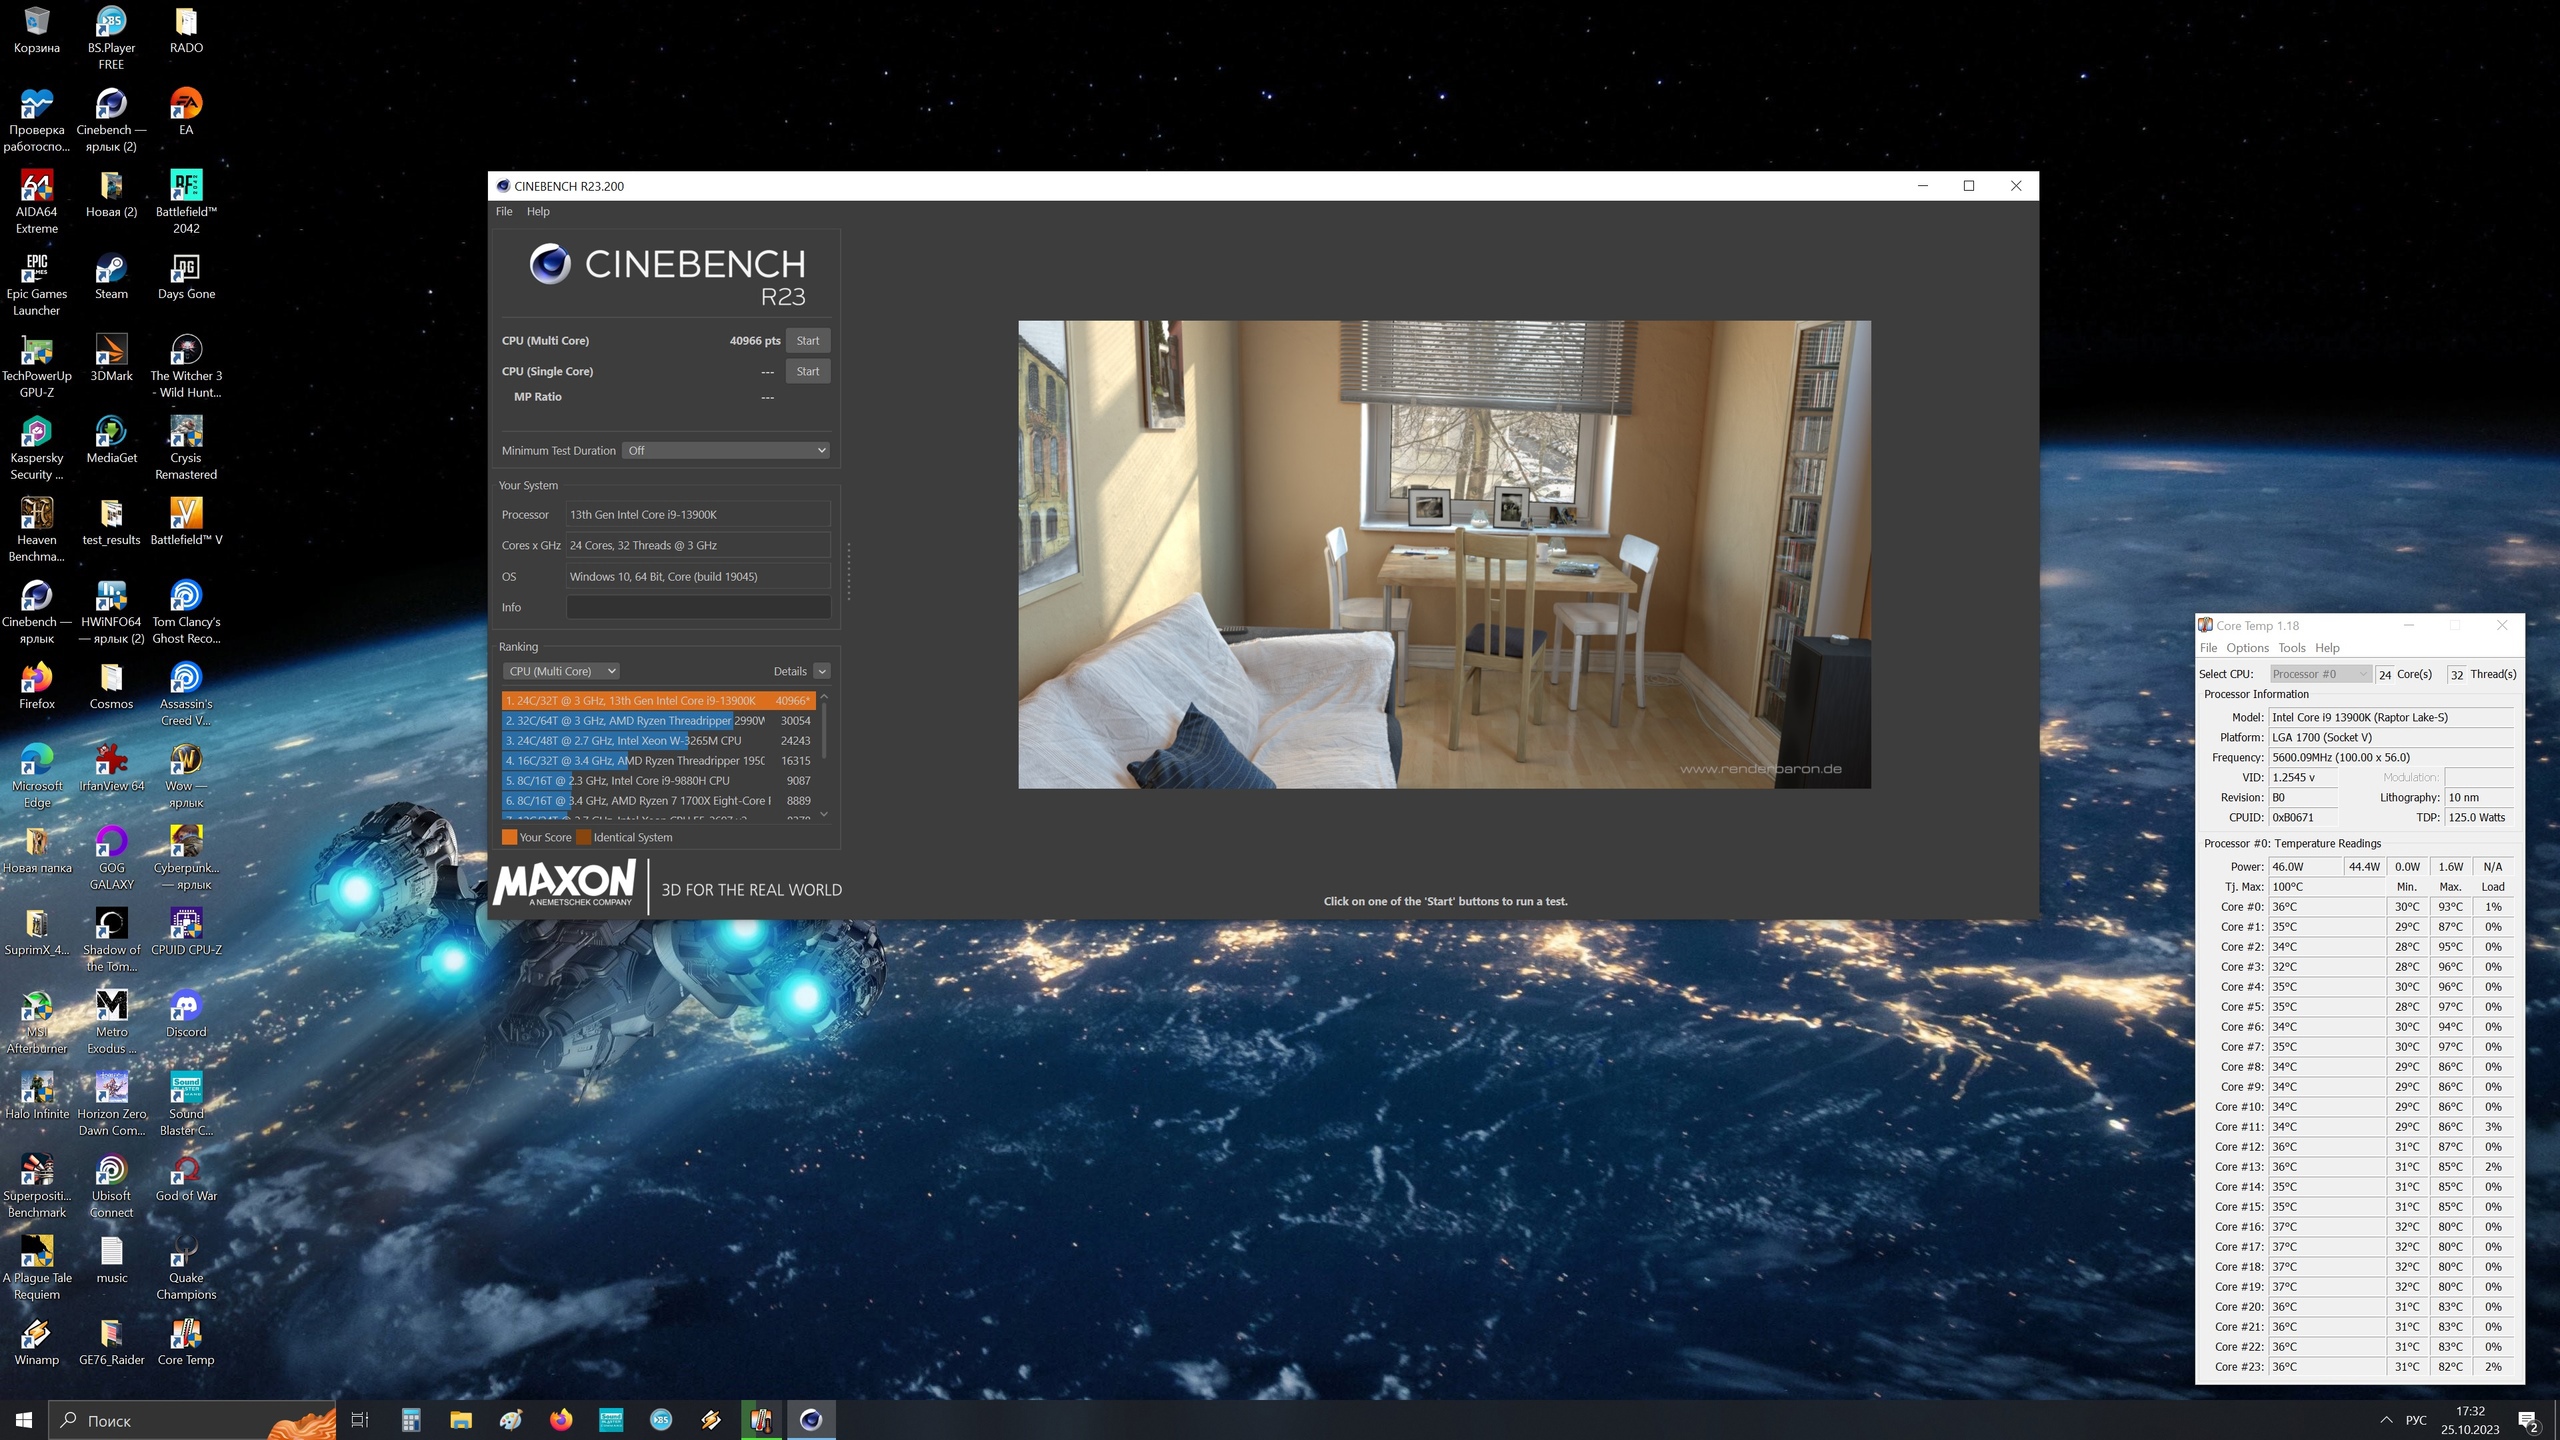The height and width of the screenshot is (1440, 2560).
Task: Open the Cinebench File menu
Action: point(504,212)
